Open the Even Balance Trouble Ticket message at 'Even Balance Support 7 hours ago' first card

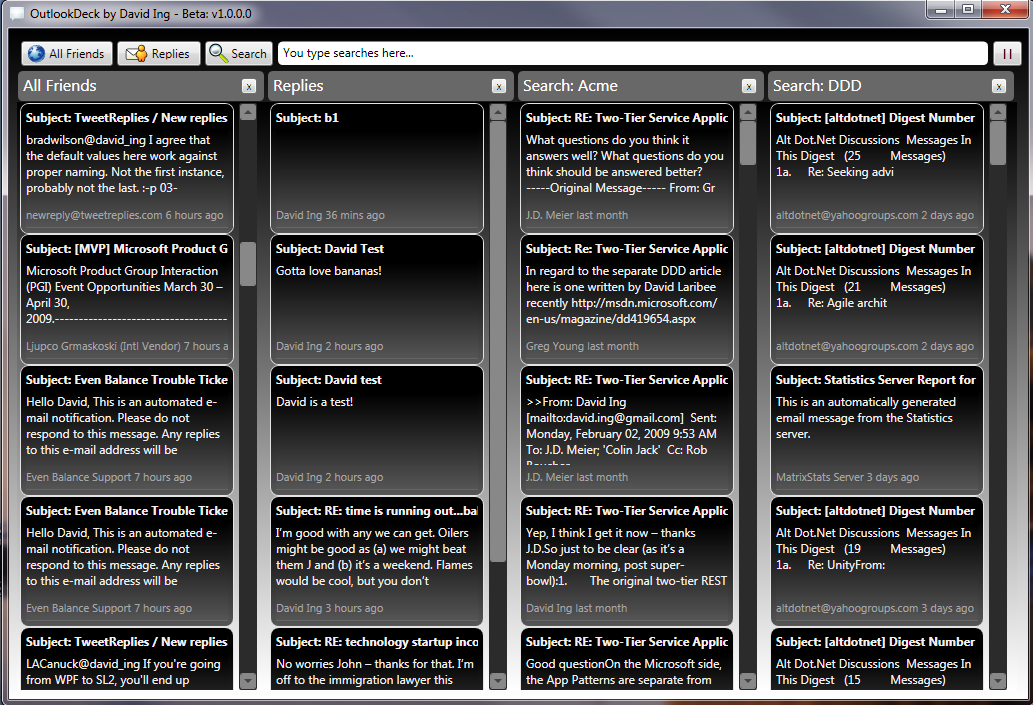(126, 430)
